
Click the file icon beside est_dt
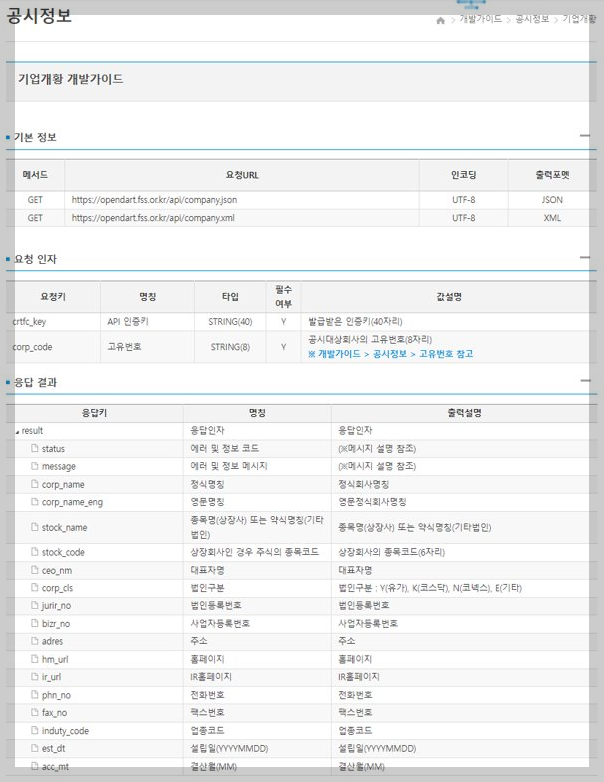[34, 748]
